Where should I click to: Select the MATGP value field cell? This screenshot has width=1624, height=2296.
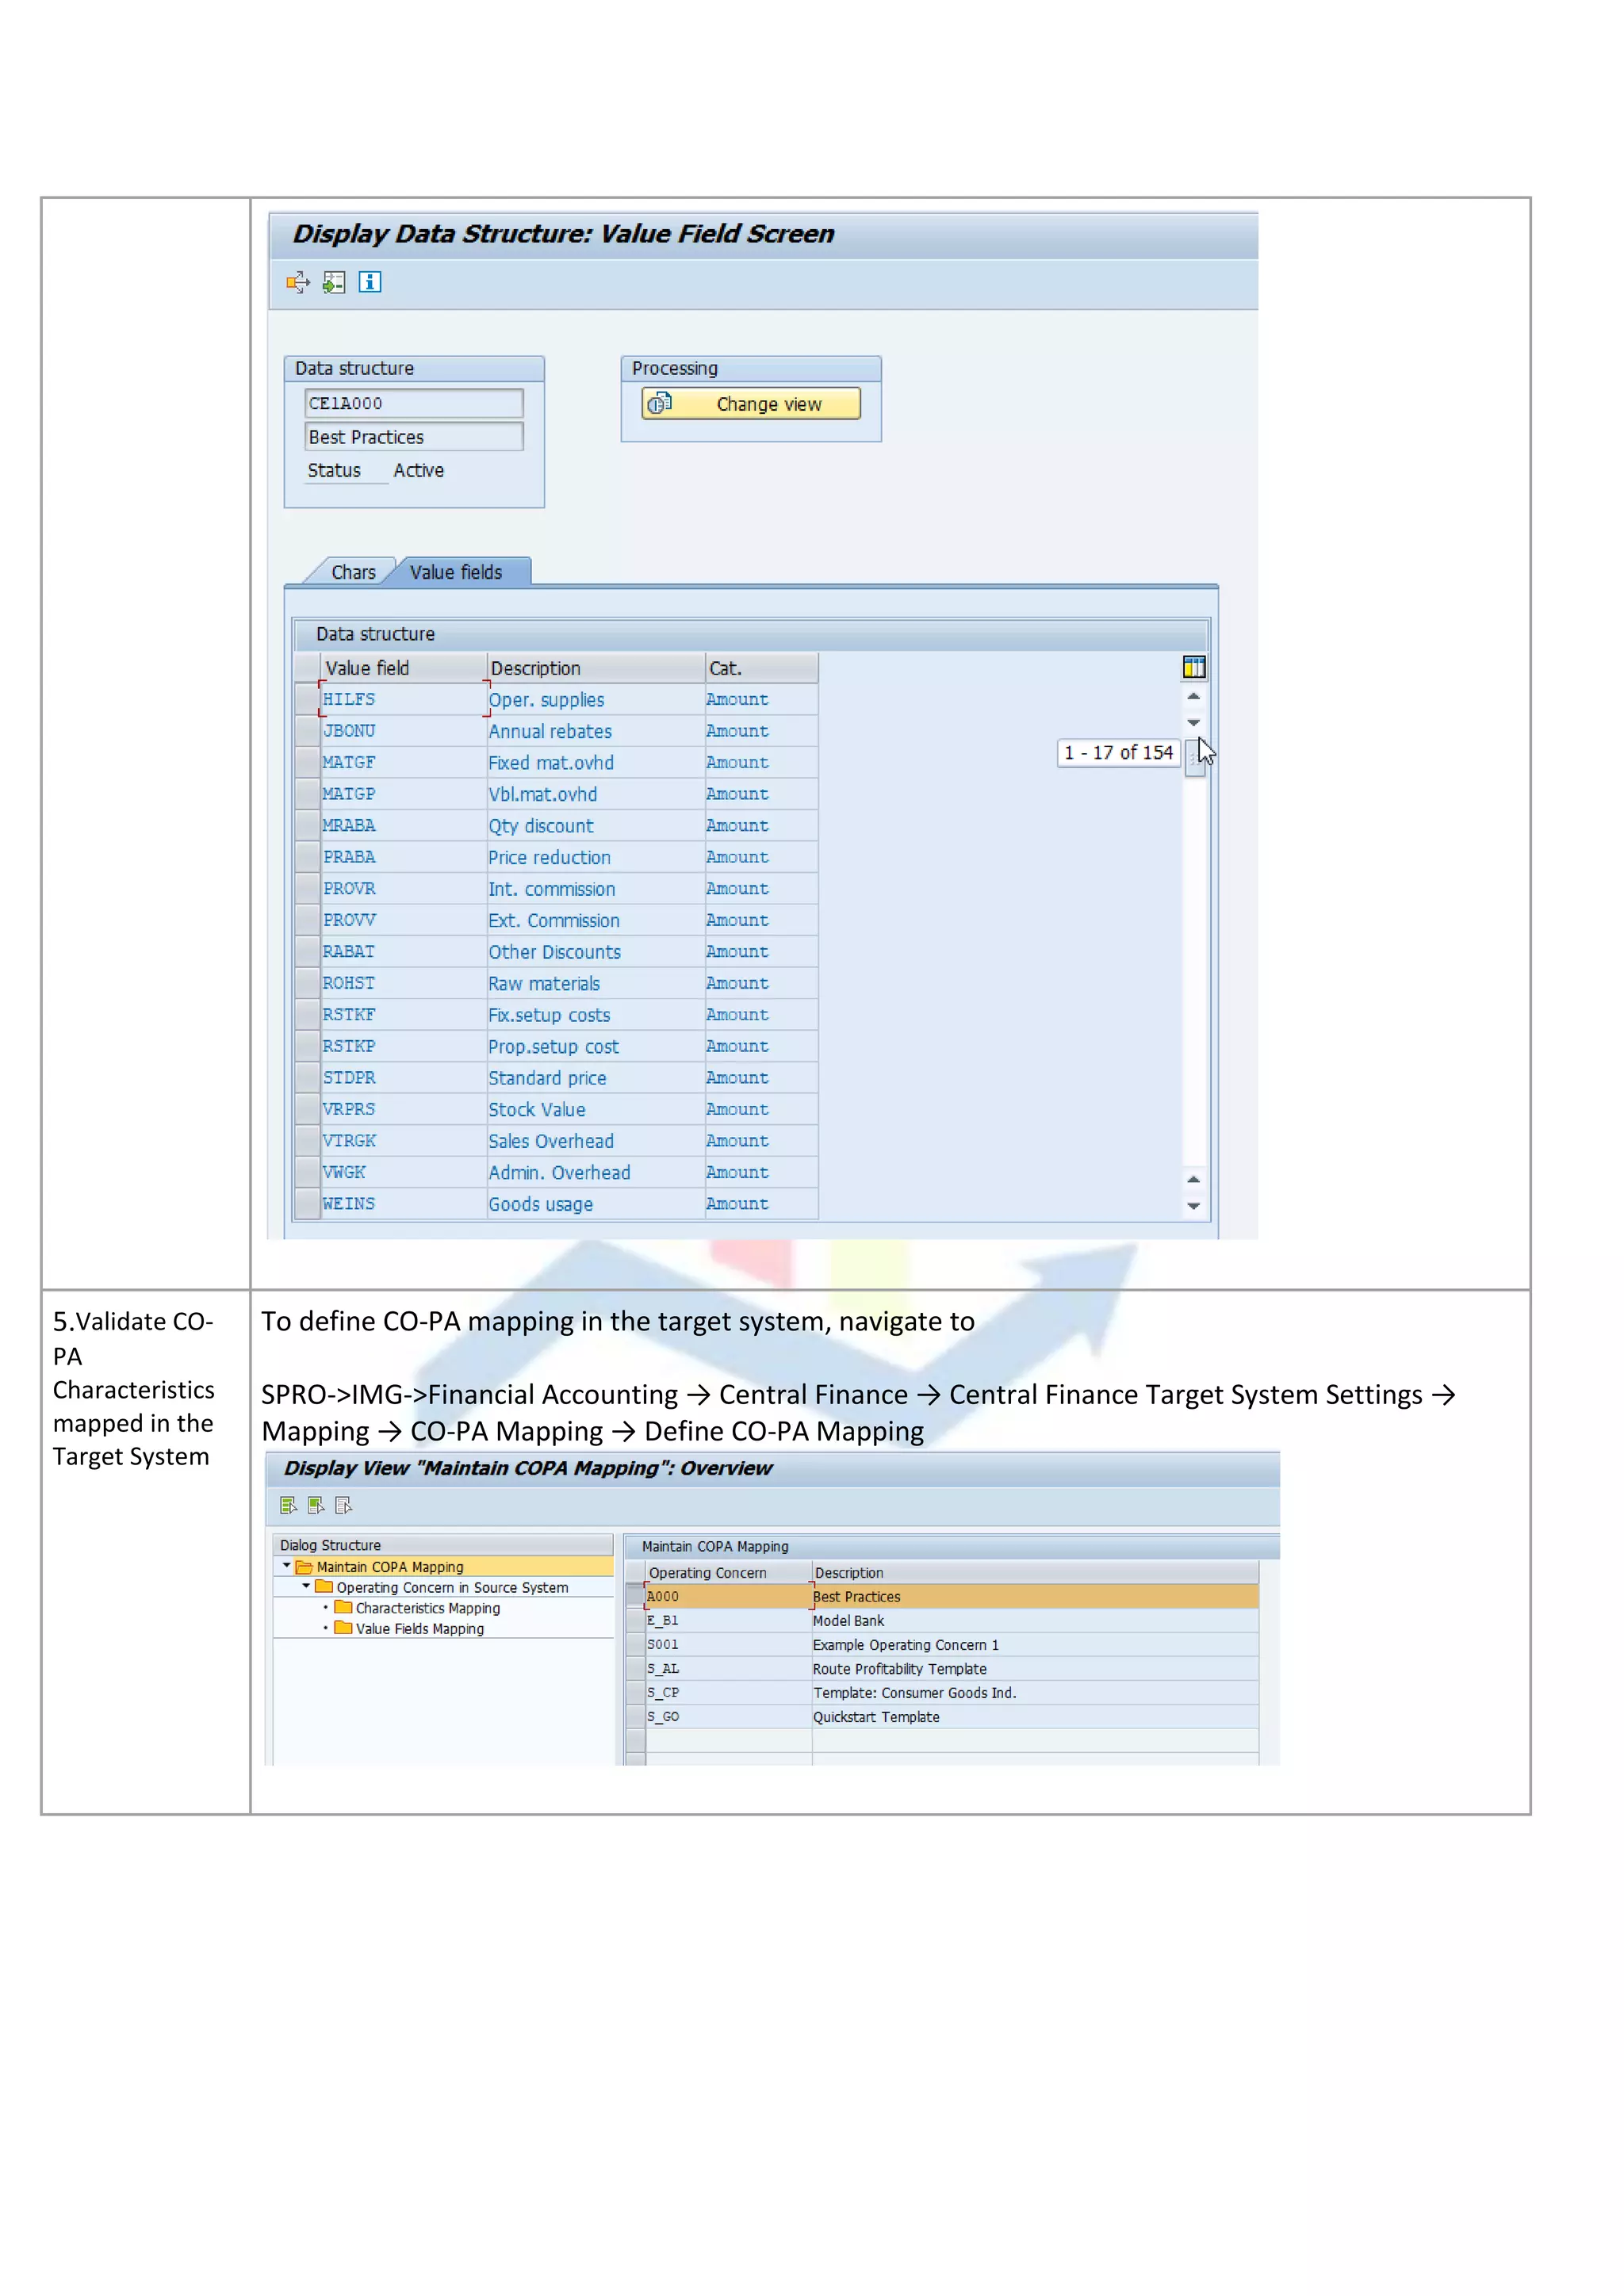click(403, 795)
